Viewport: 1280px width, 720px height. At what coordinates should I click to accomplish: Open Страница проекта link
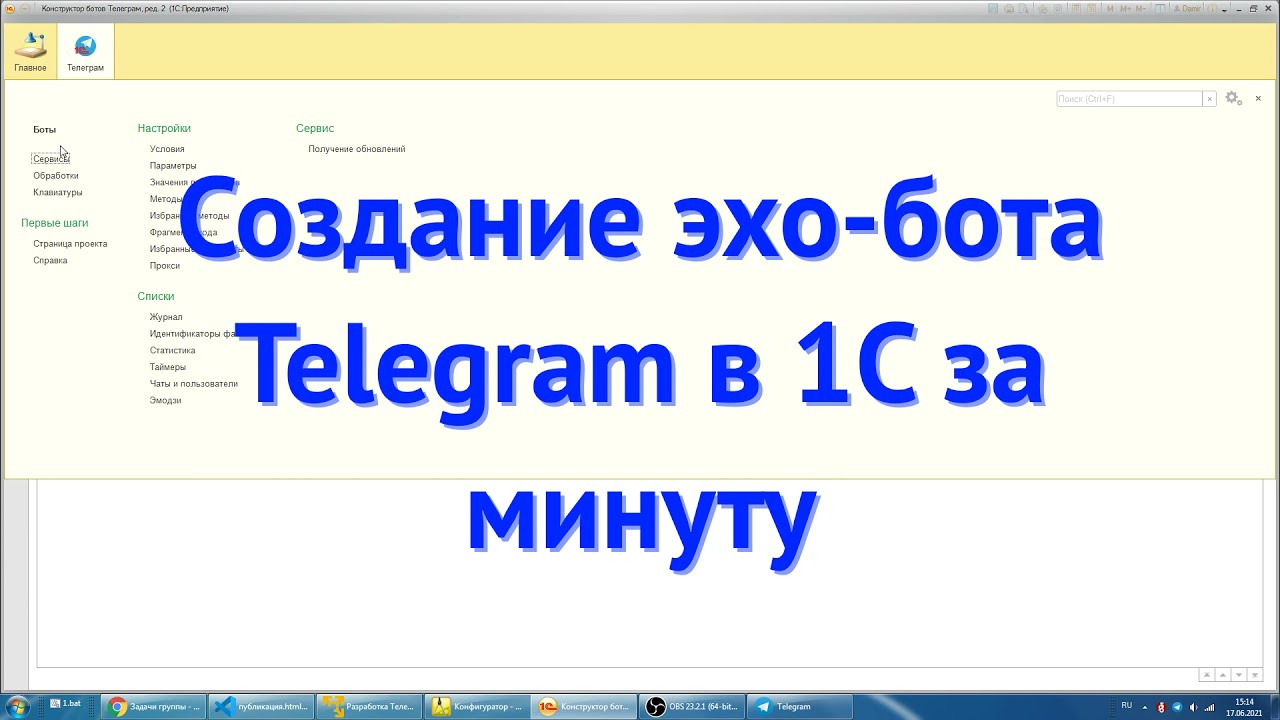[x=70, y=244]
